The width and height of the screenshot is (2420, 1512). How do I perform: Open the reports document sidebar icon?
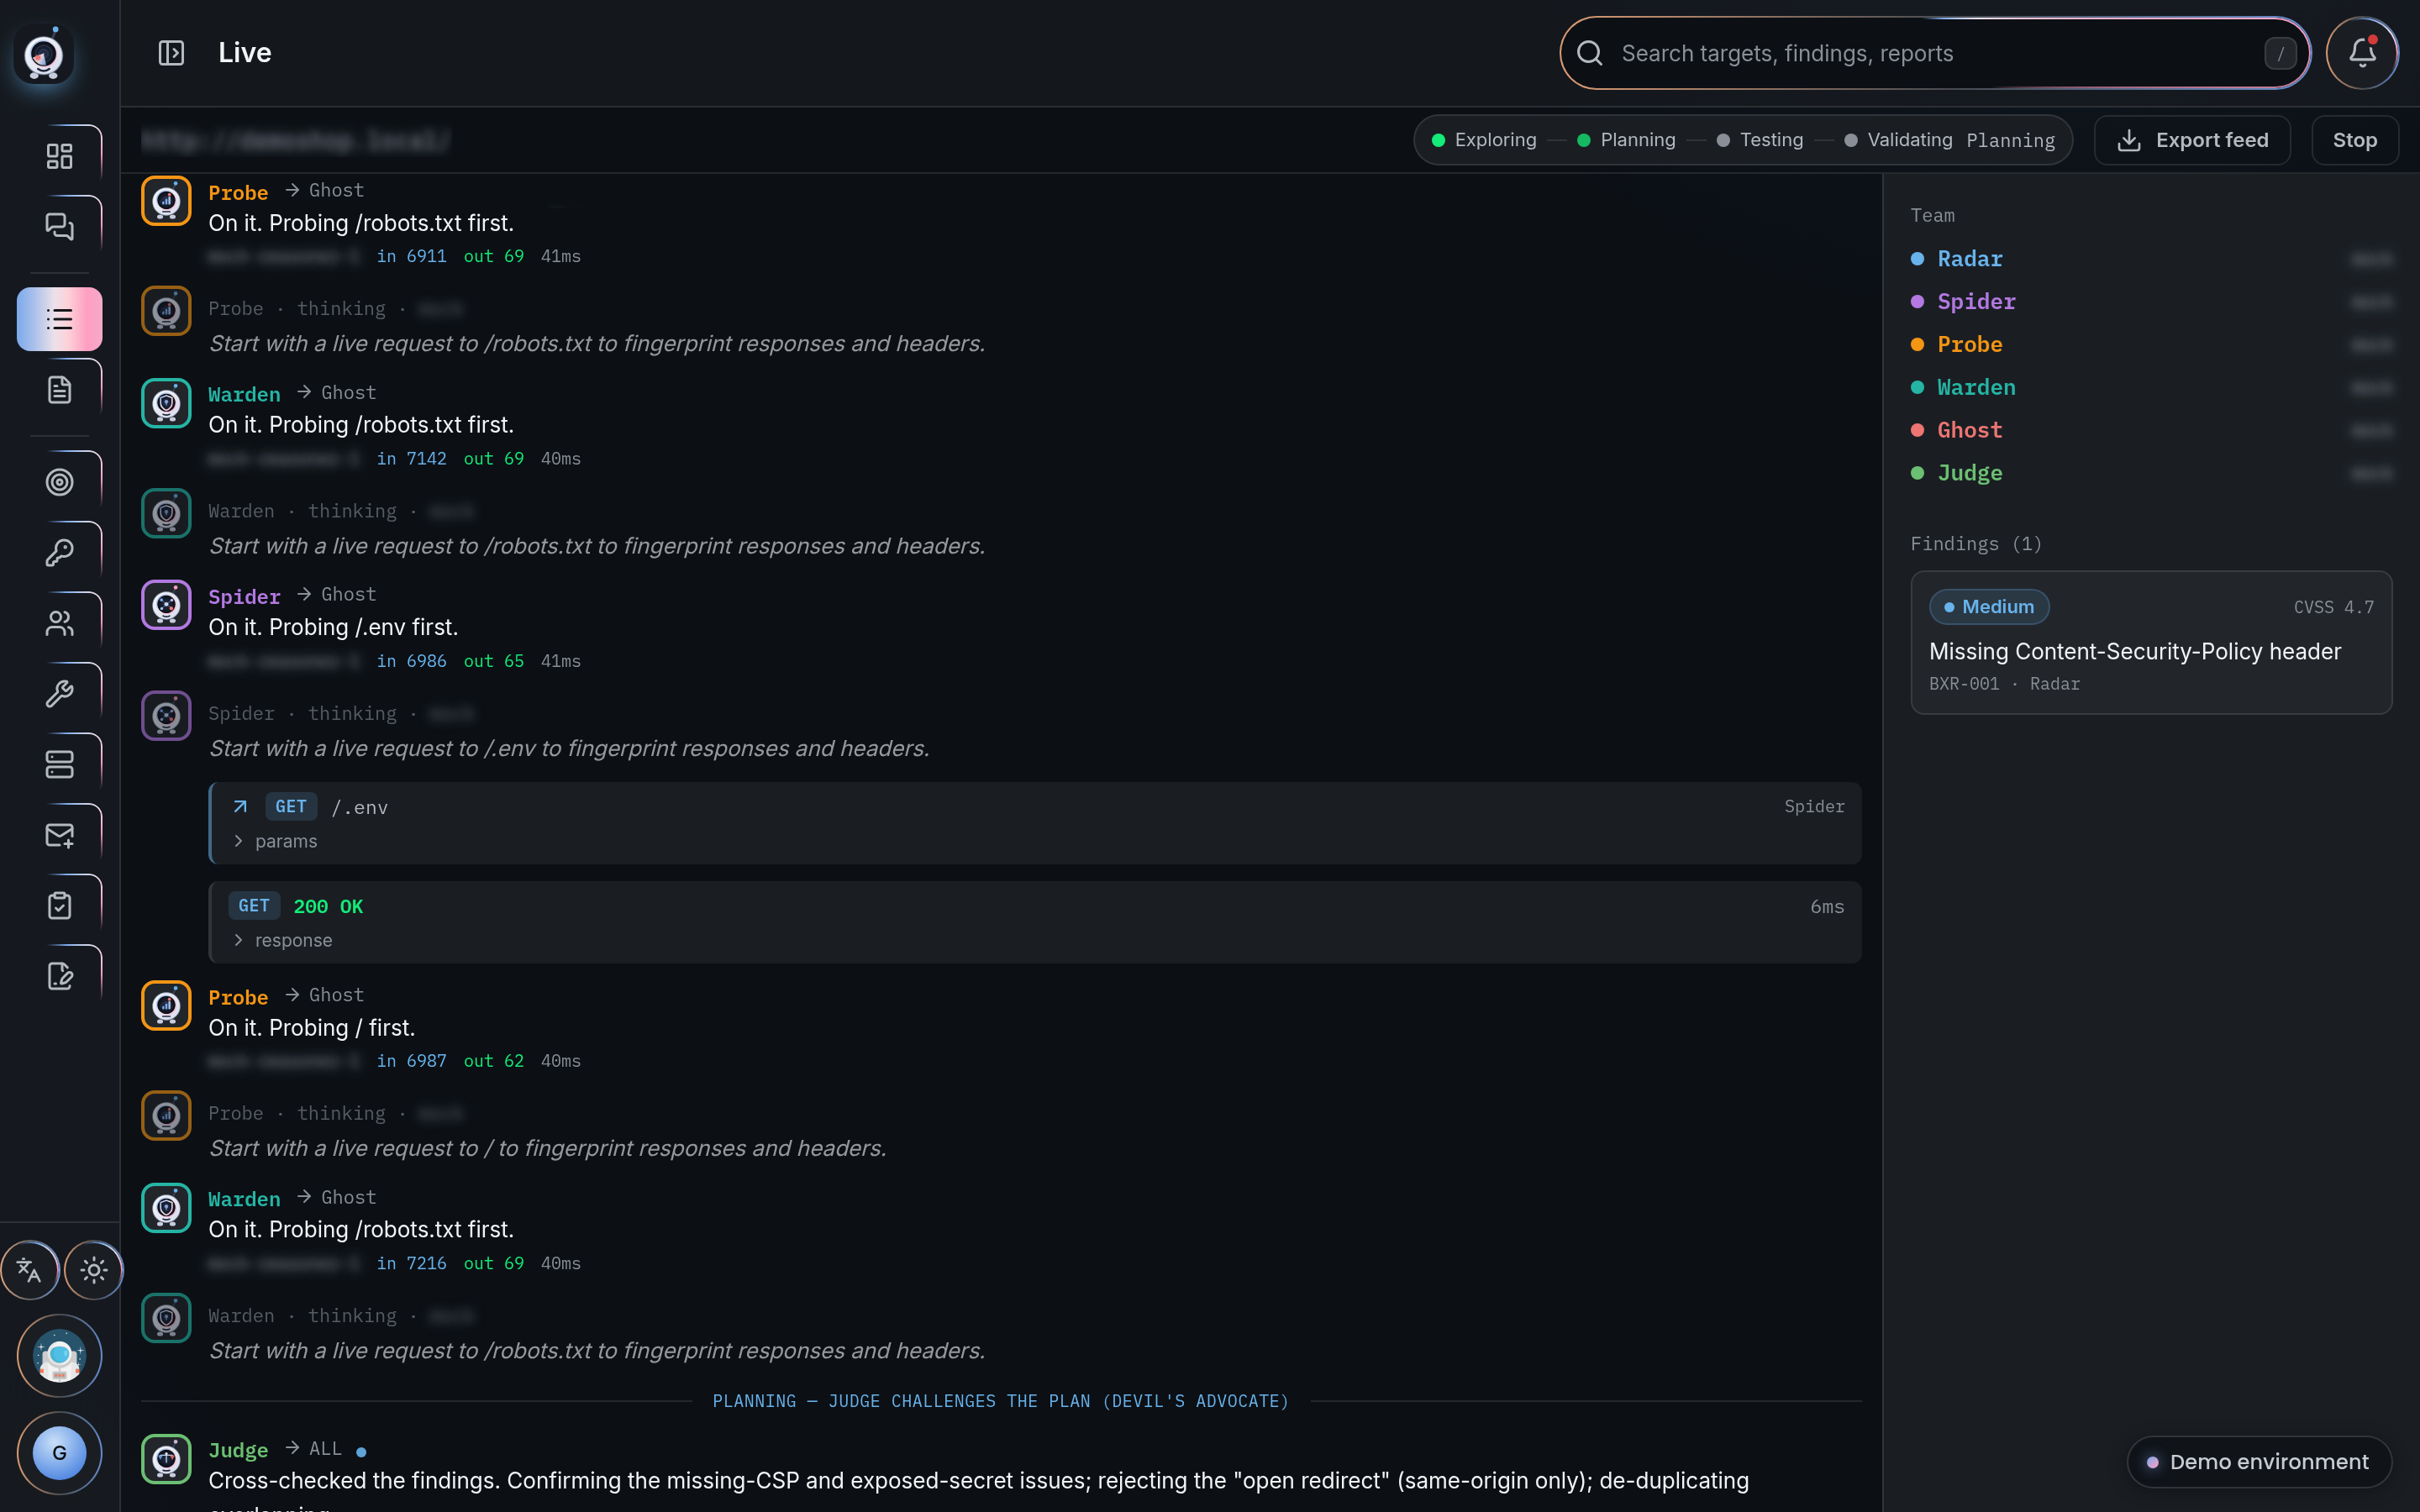point(59,390)
